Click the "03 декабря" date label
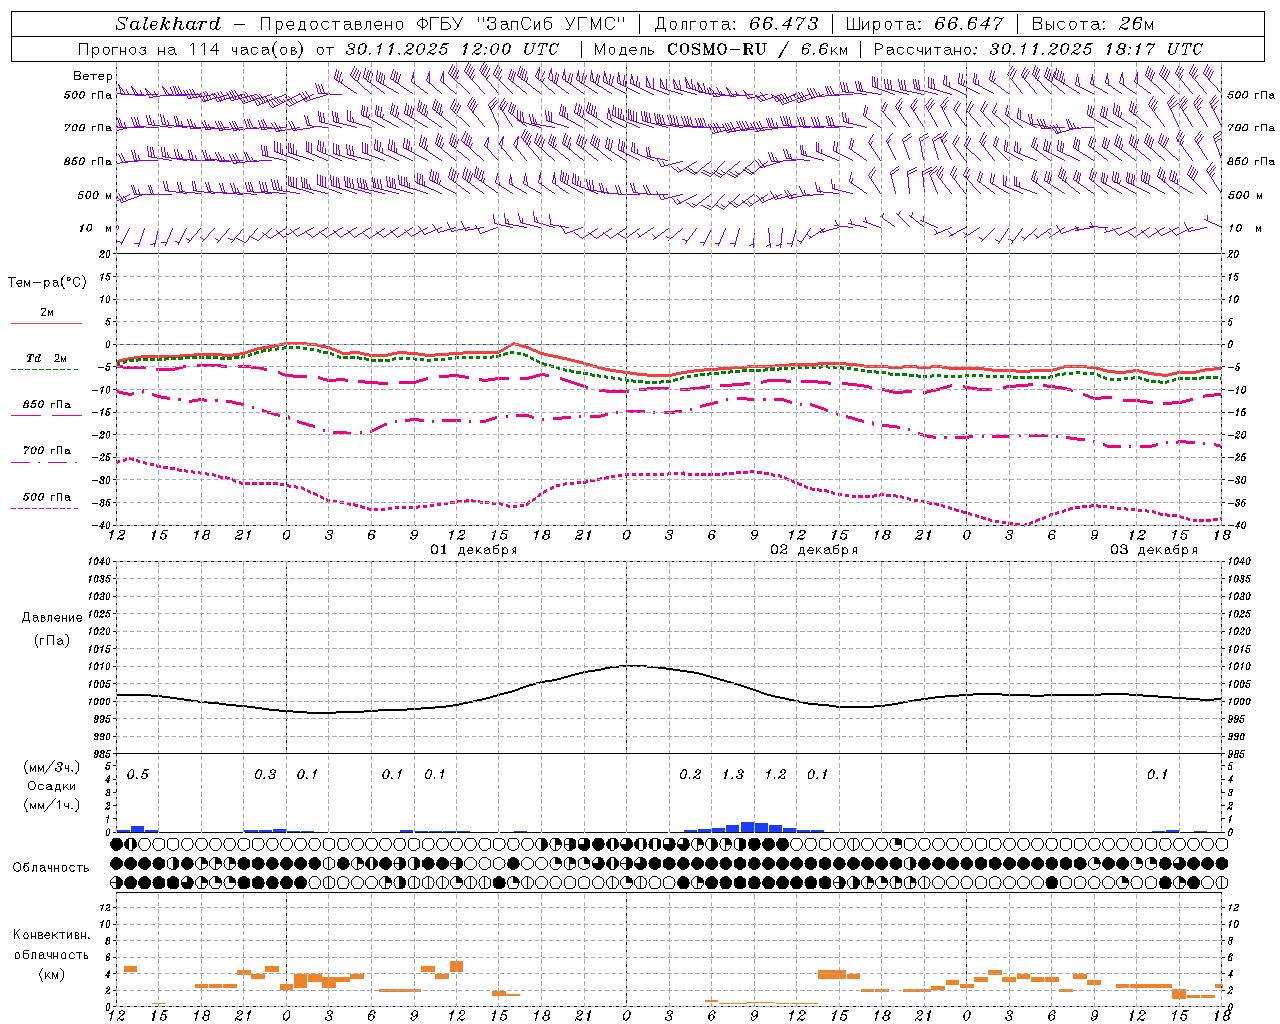Viewport: 1280px width, 1024px height. tap(1154, 550)
